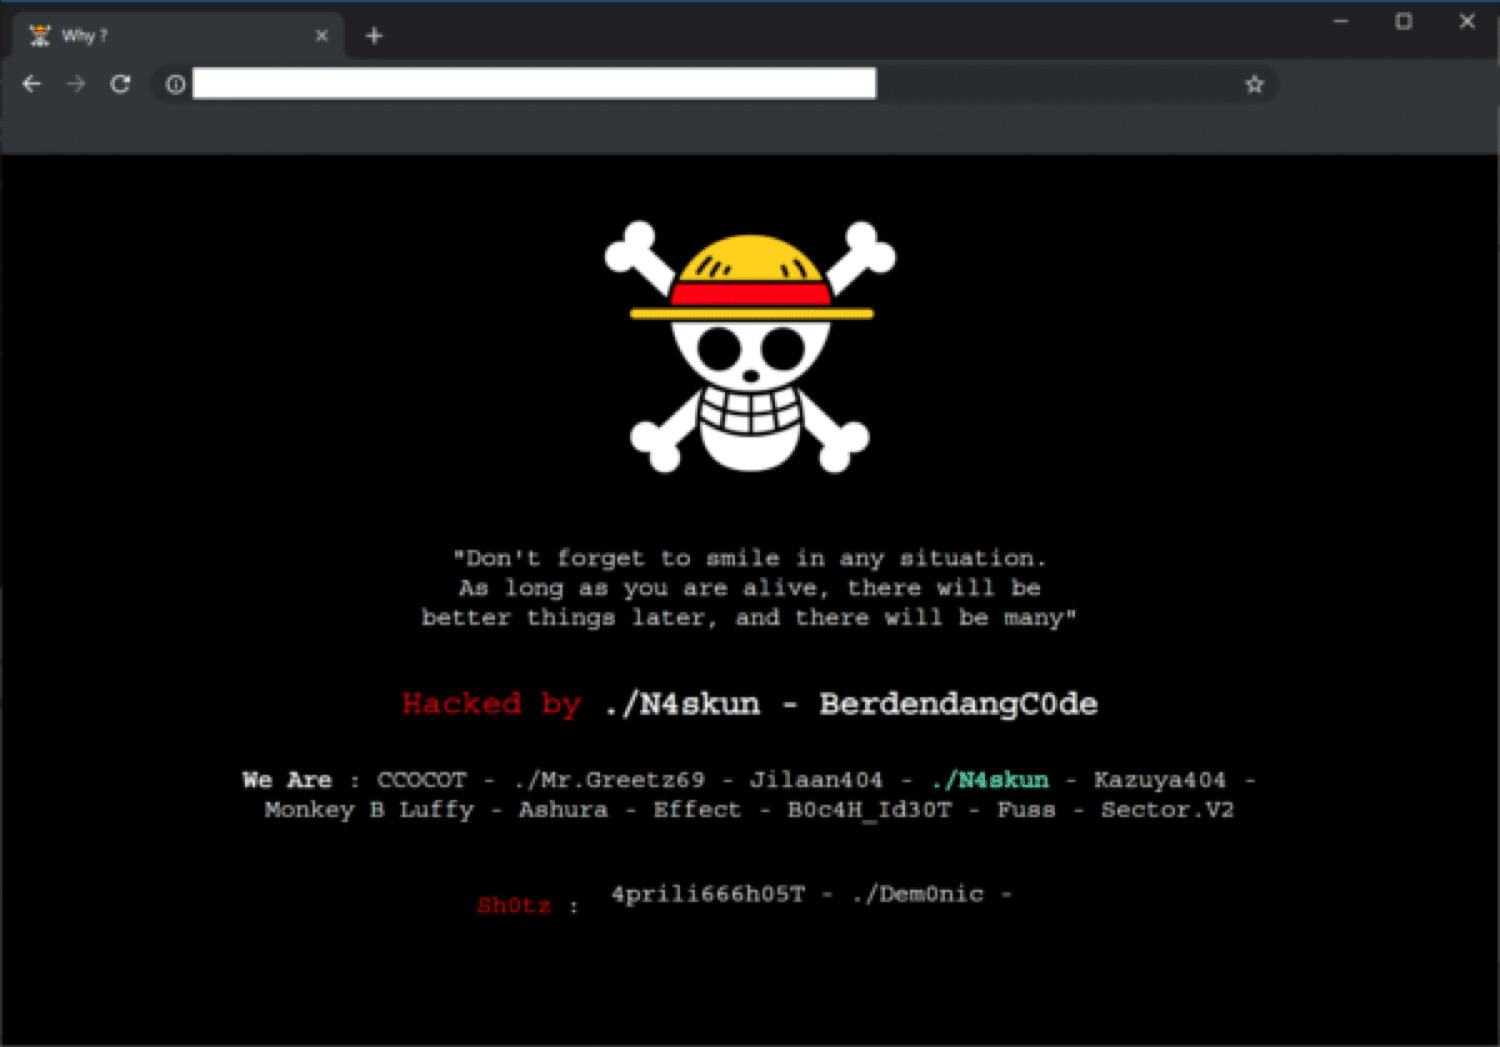Click the pirate skull logo image
1500x1047 pixels.
[750, 345]
